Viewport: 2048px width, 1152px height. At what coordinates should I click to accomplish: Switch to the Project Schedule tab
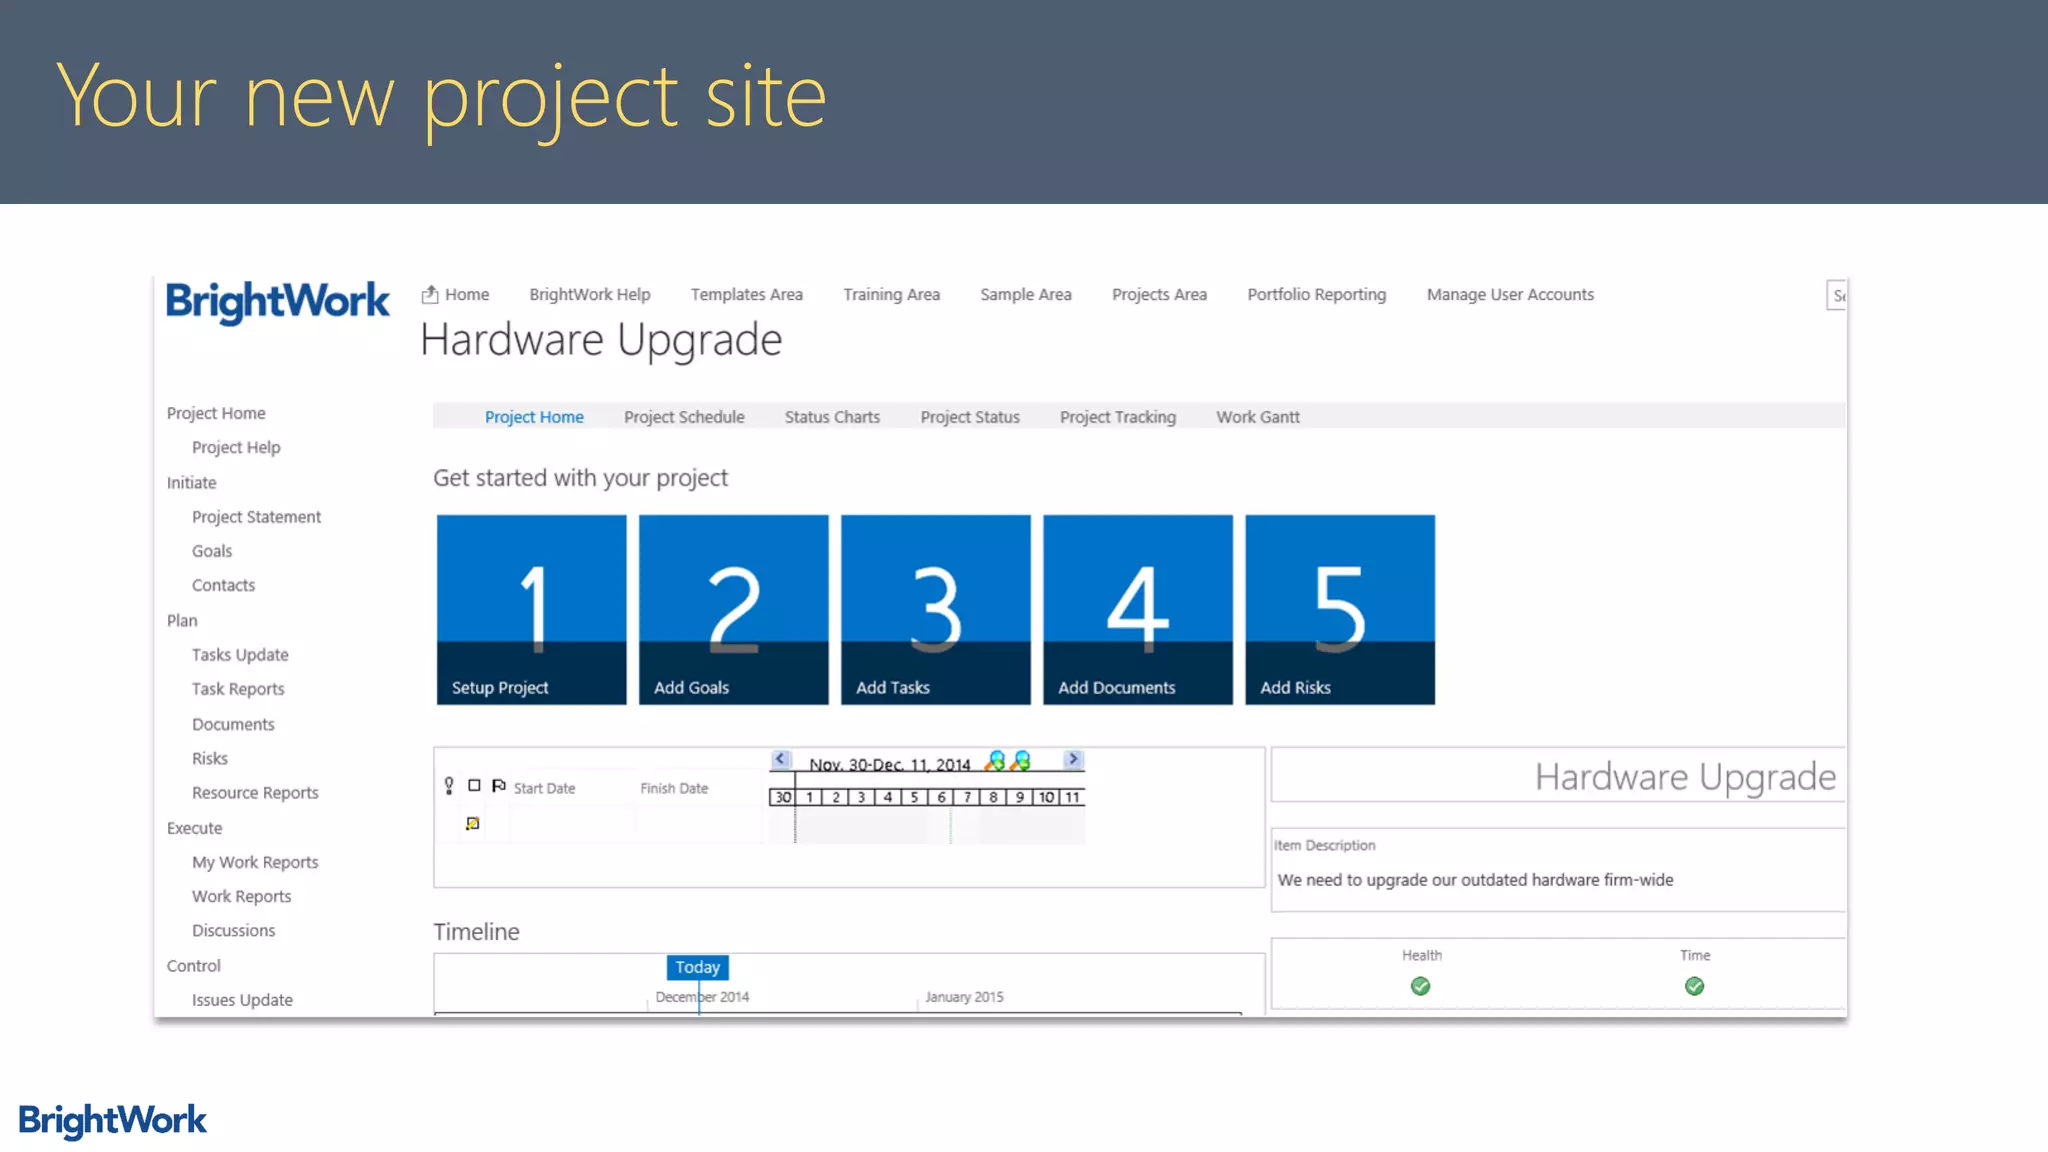tap(684, 417)
